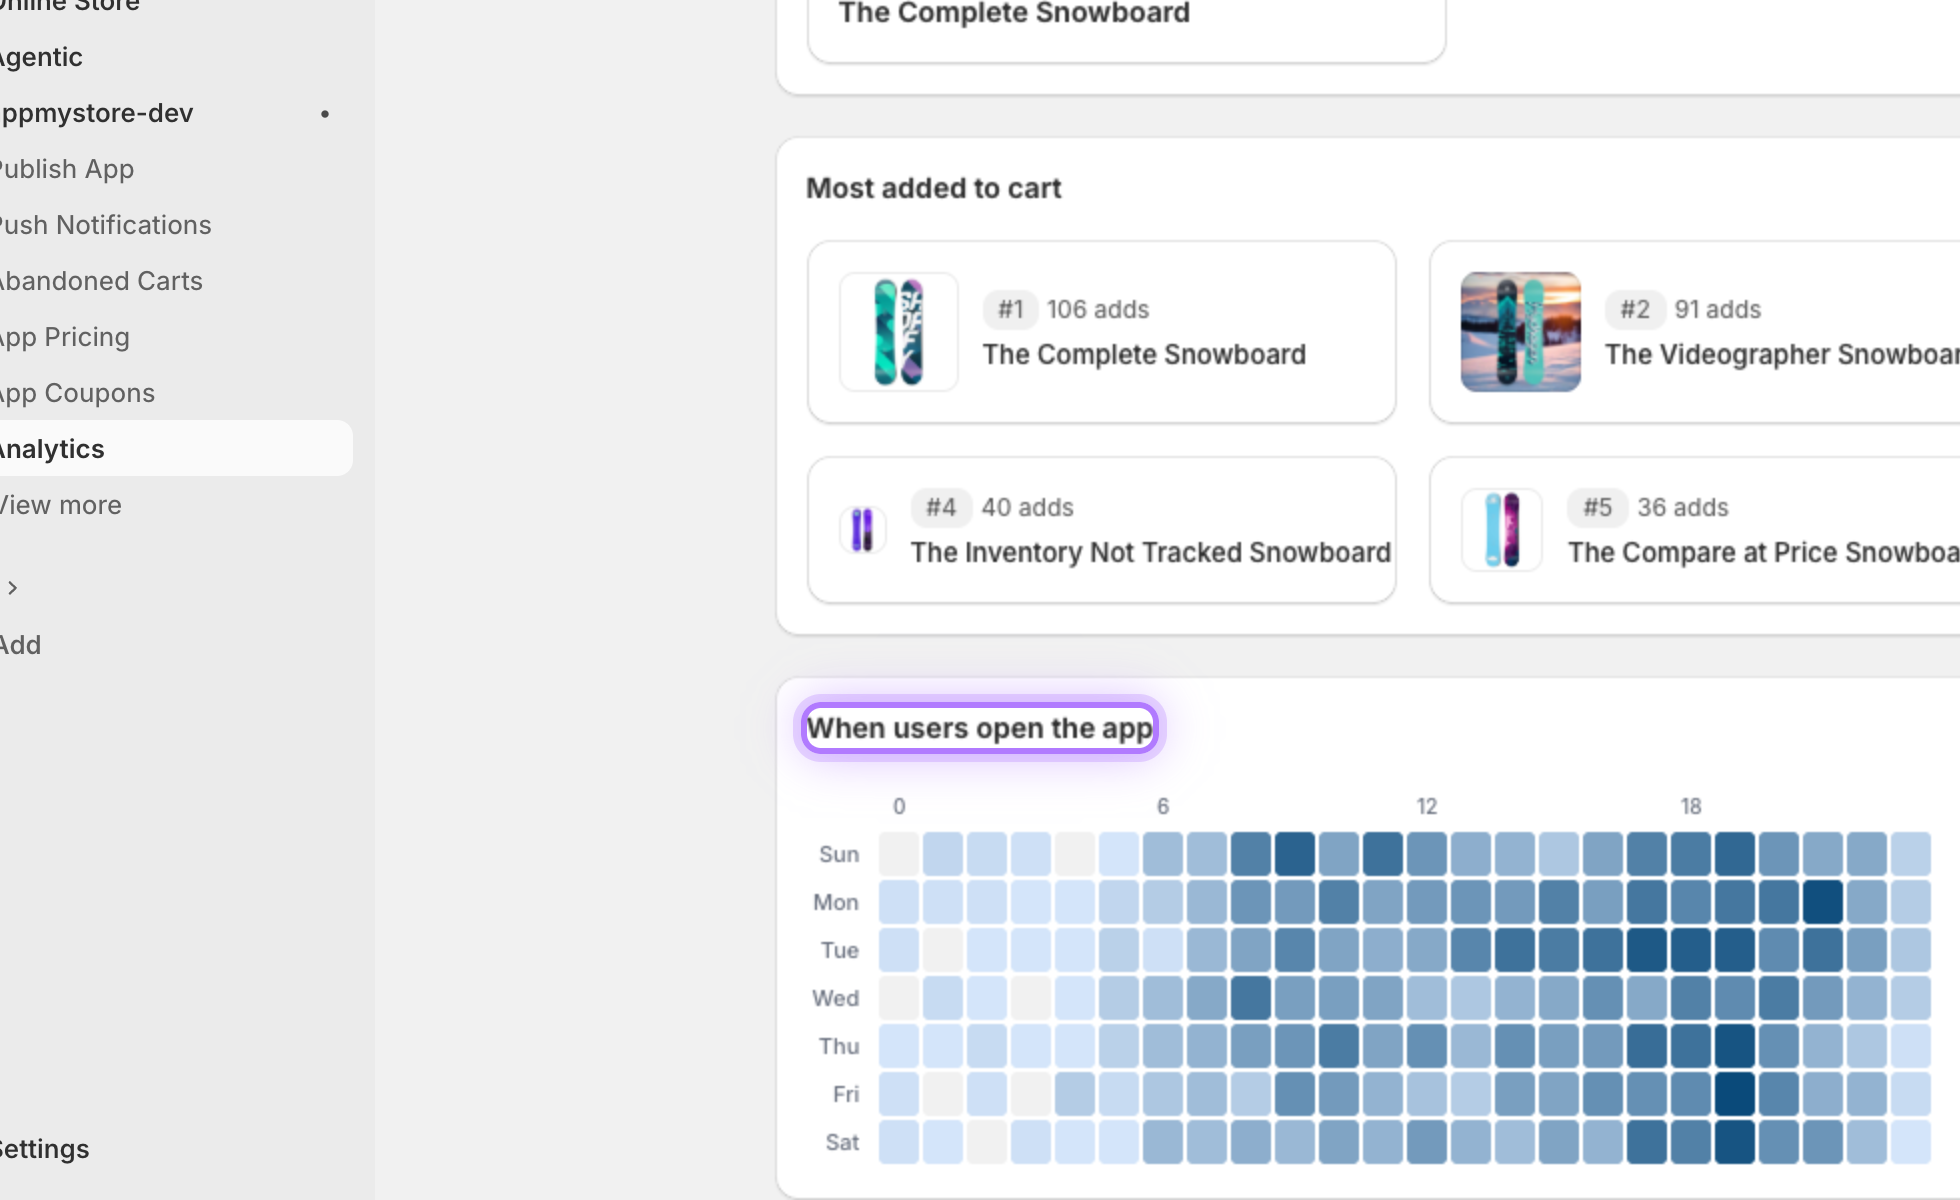Open the Publish App page
The image size is (1960, 1200).
pyautogui.click(x=66, y=169)
